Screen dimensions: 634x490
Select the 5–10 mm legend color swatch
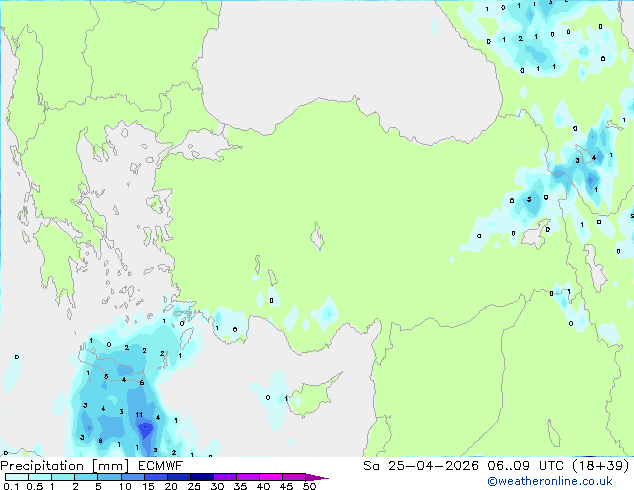click(109, 477)
